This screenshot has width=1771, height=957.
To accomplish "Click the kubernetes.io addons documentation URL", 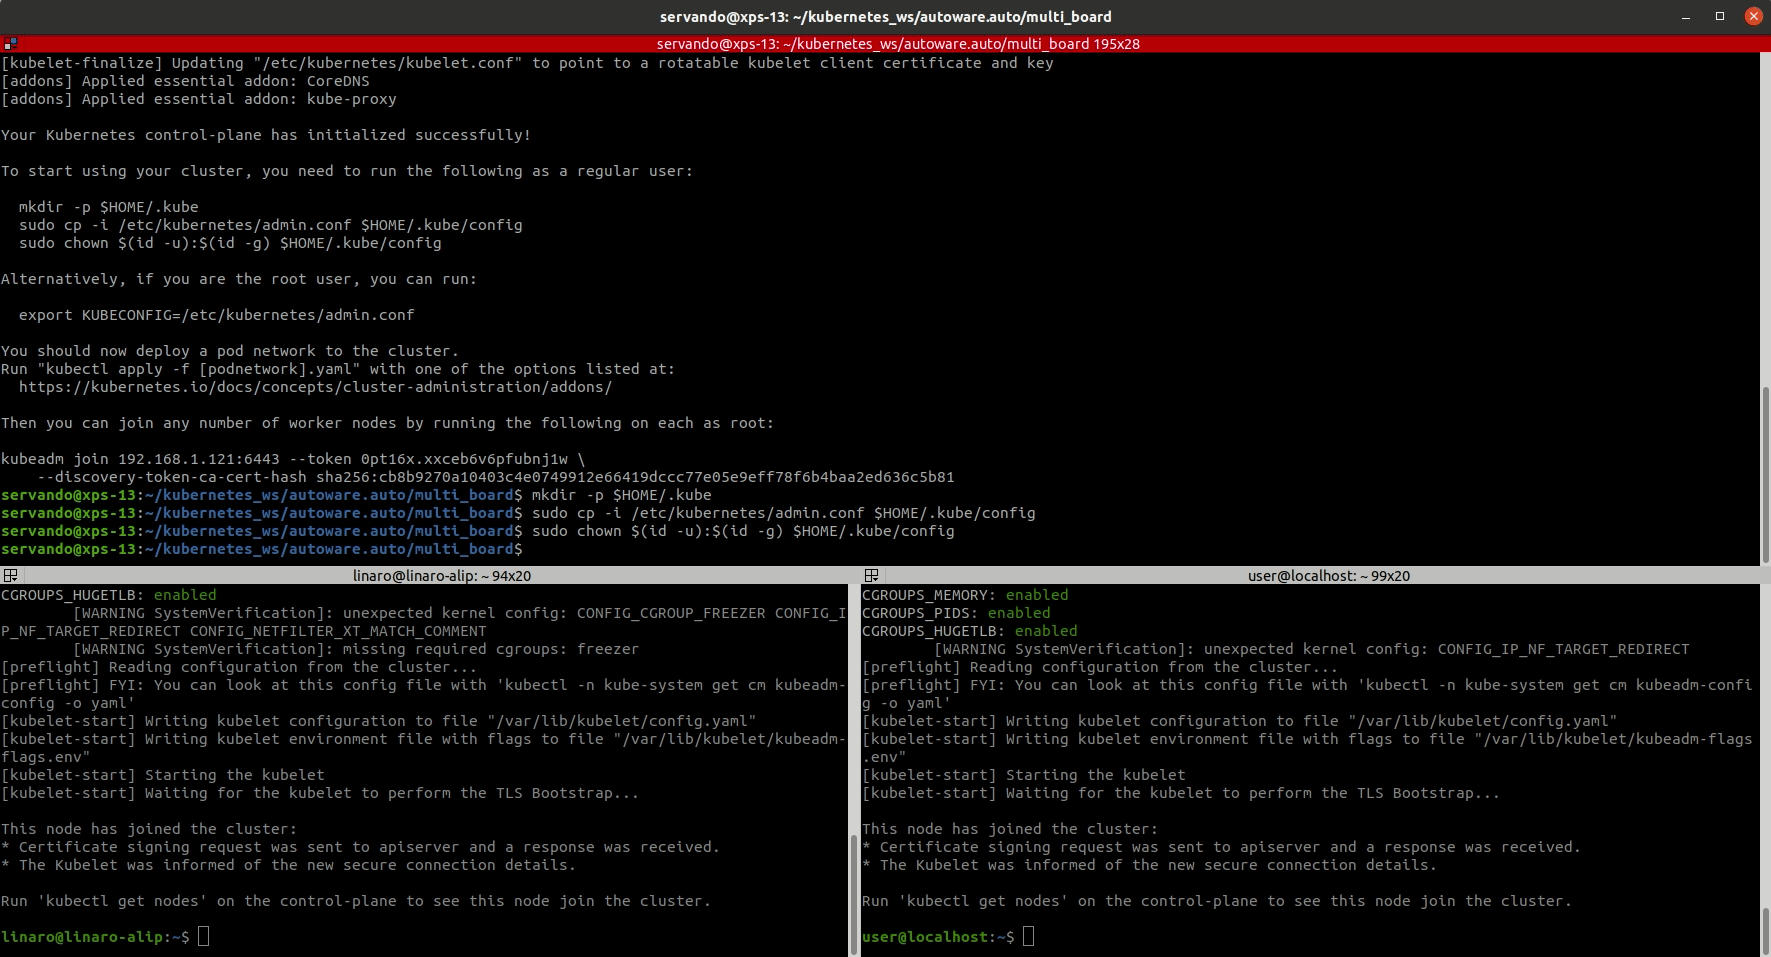I will pos(315,387).
